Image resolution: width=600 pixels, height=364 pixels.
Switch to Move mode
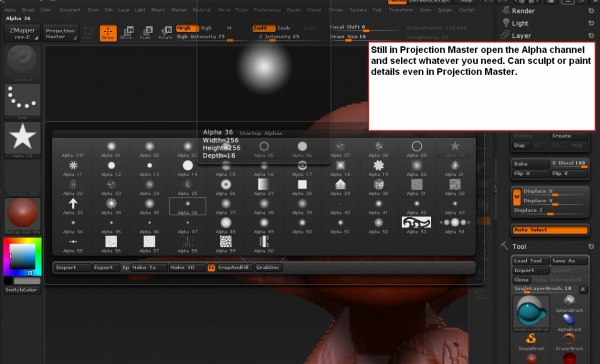(127, 33)
